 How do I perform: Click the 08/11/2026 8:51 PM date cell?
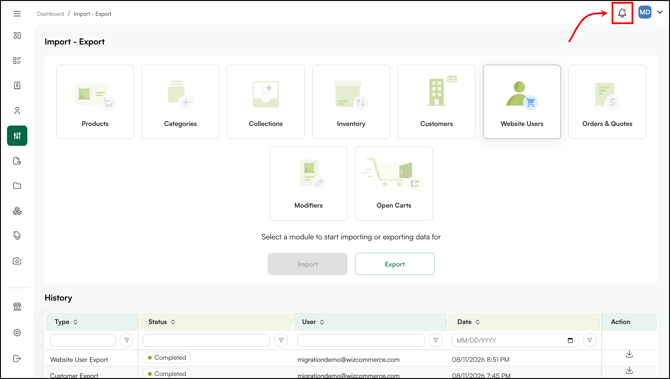tap(480, 360)
